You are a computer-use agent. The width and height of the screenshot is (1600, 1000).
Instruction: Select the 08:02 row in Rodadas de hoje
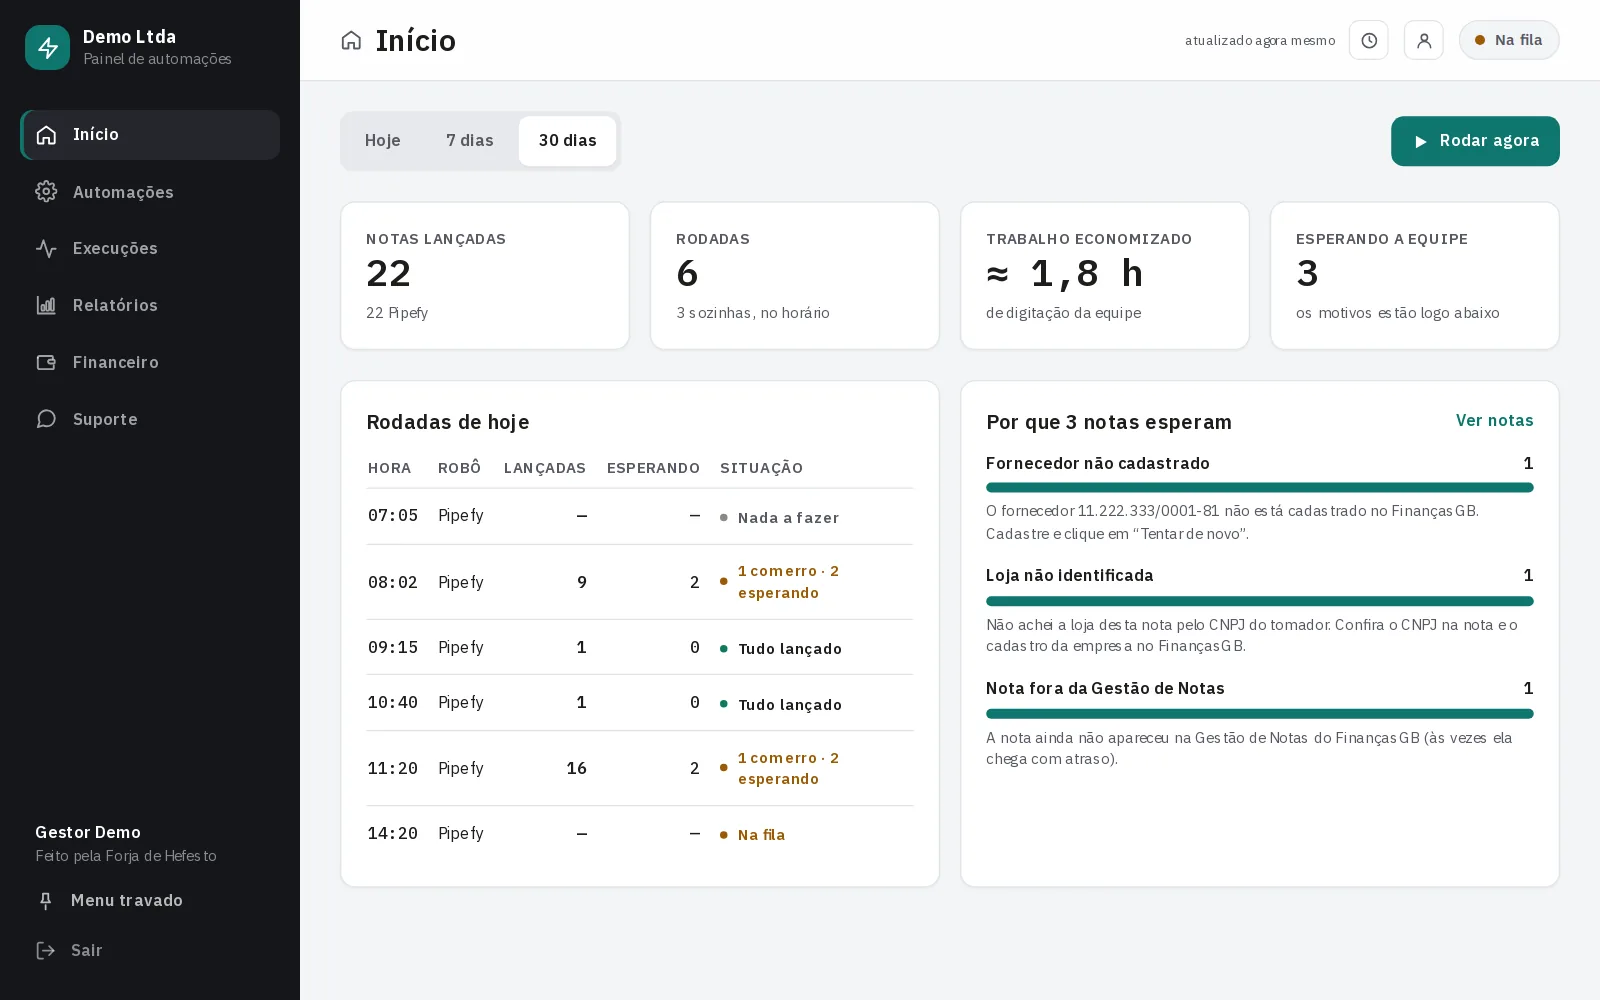640,582
